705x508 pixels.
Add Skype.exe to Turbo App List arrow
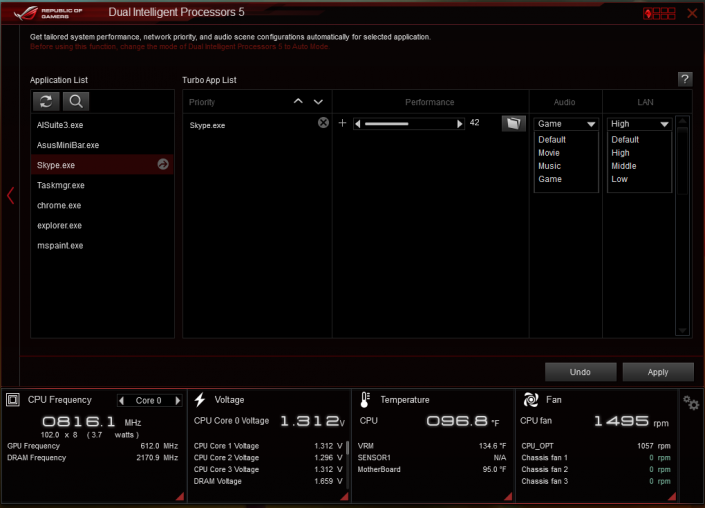[x=163, y=165]
